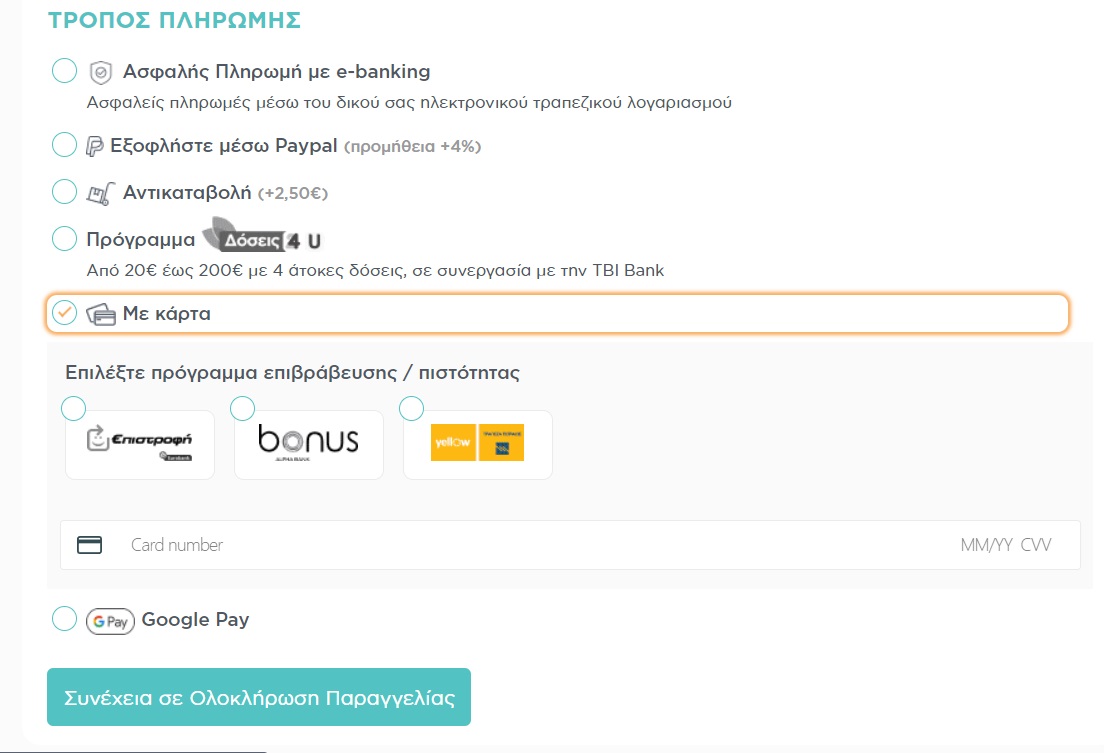Select Google Pay radio button

point(64,618)
